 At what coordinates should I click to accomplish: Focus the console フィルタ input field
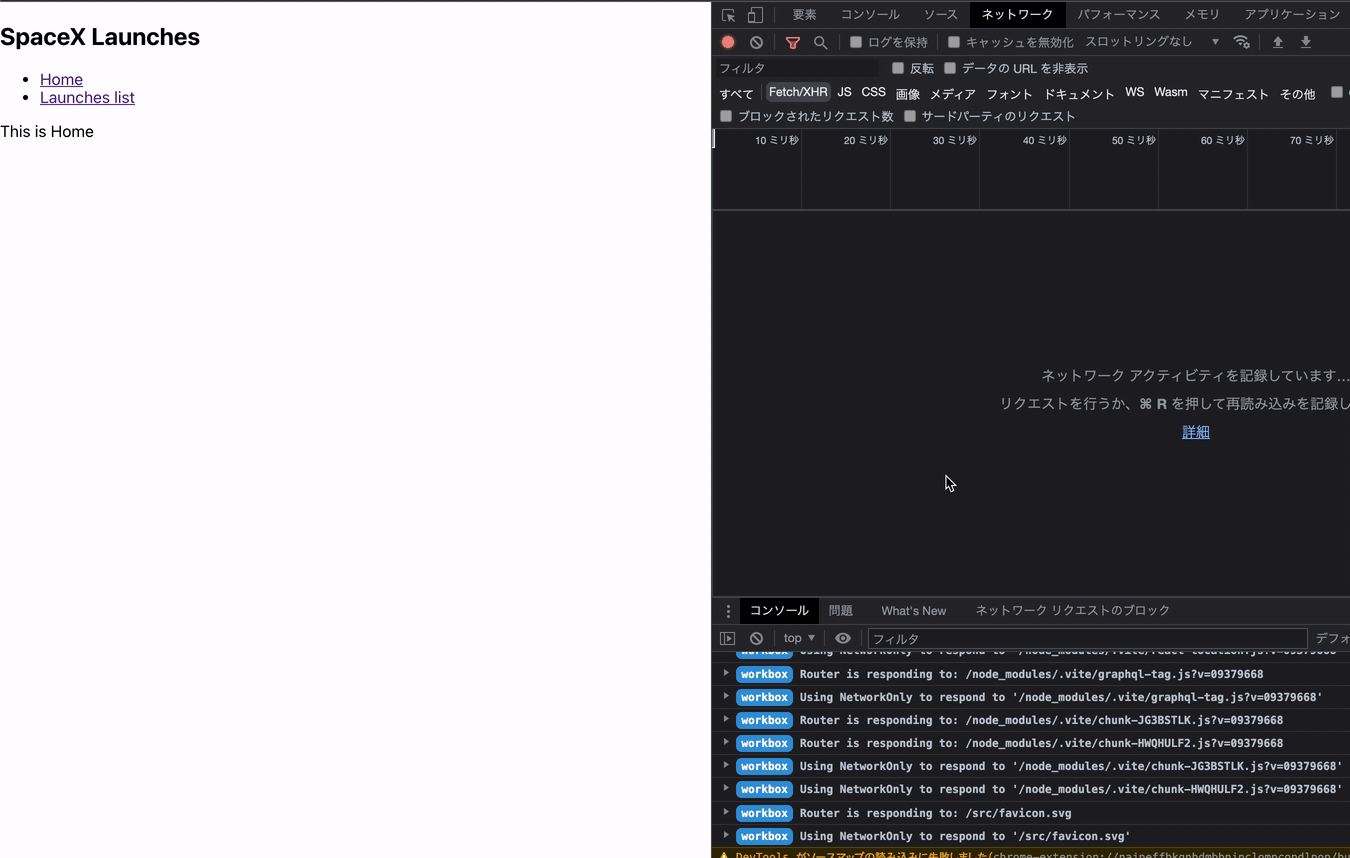point(1087,638)
